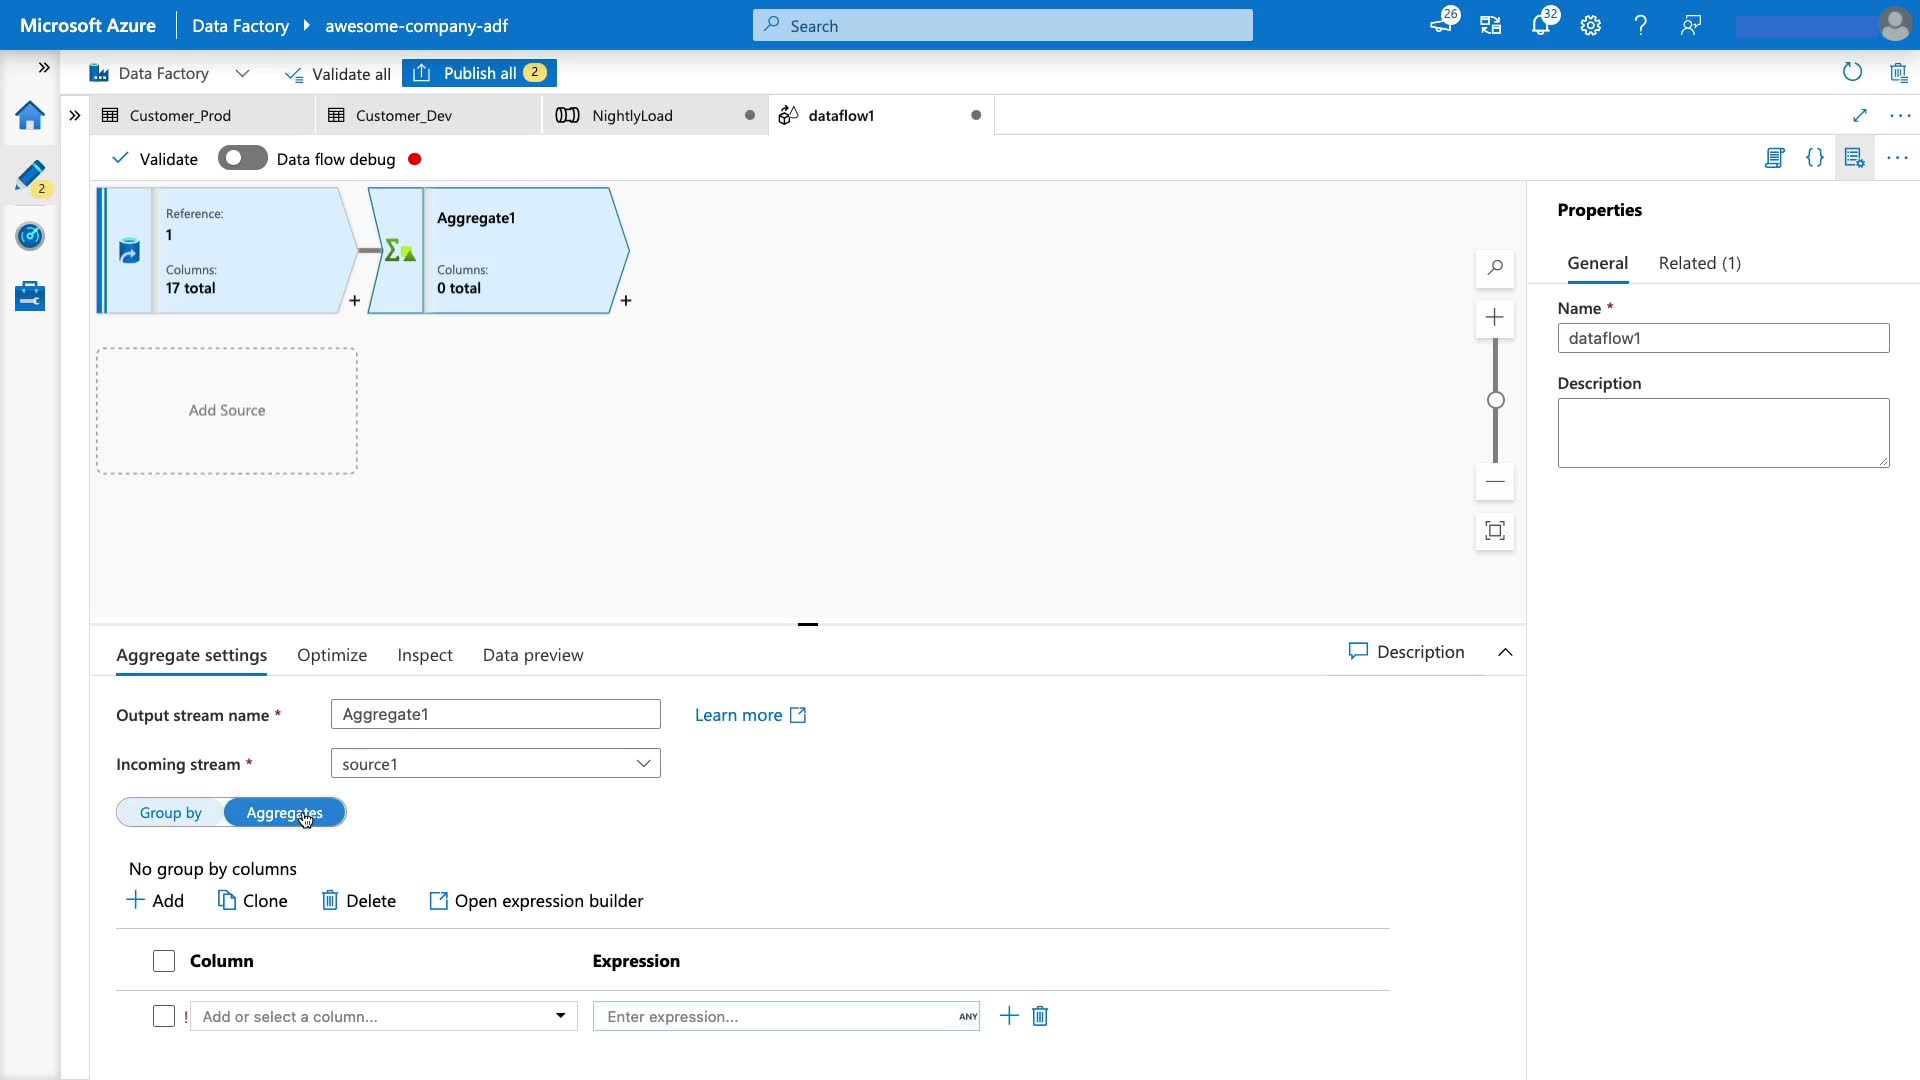Switch to the Data preview tab
Viewport: 1920px width, 1080px height.
click(x=532, y=655)
